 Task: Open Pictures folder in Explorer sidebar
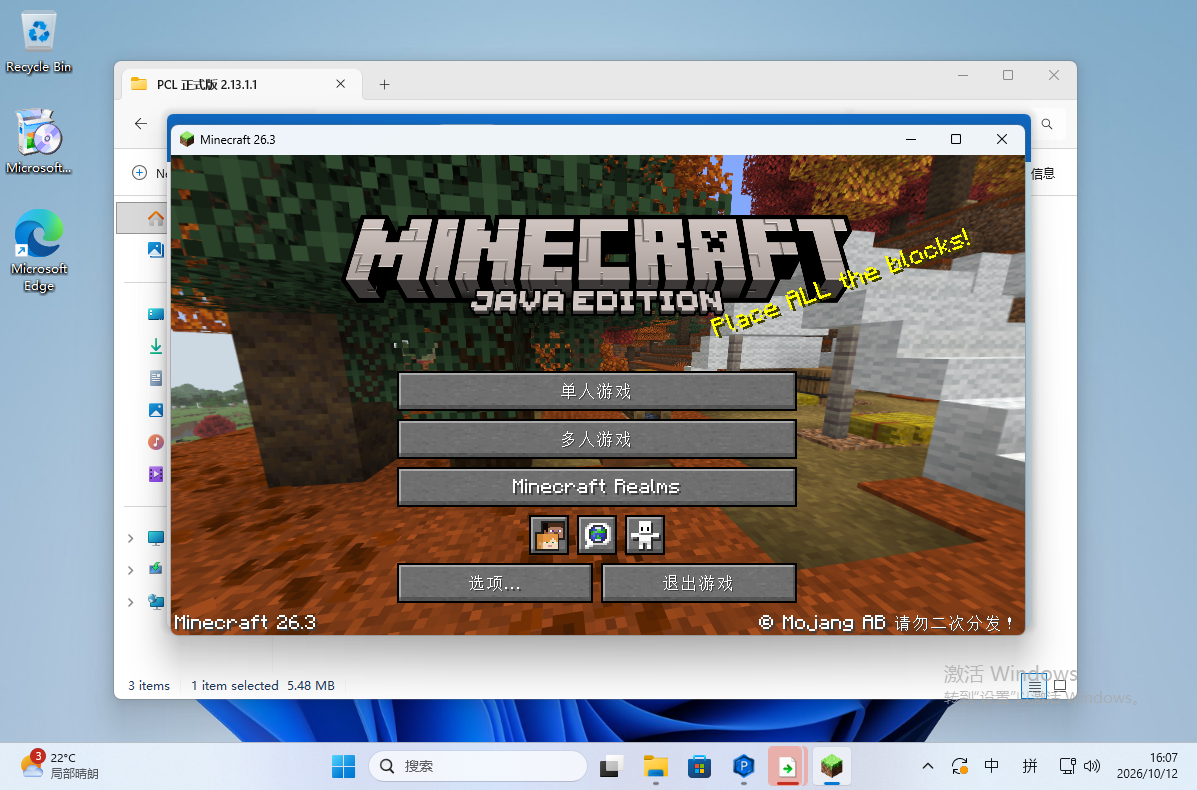point(156,410)
